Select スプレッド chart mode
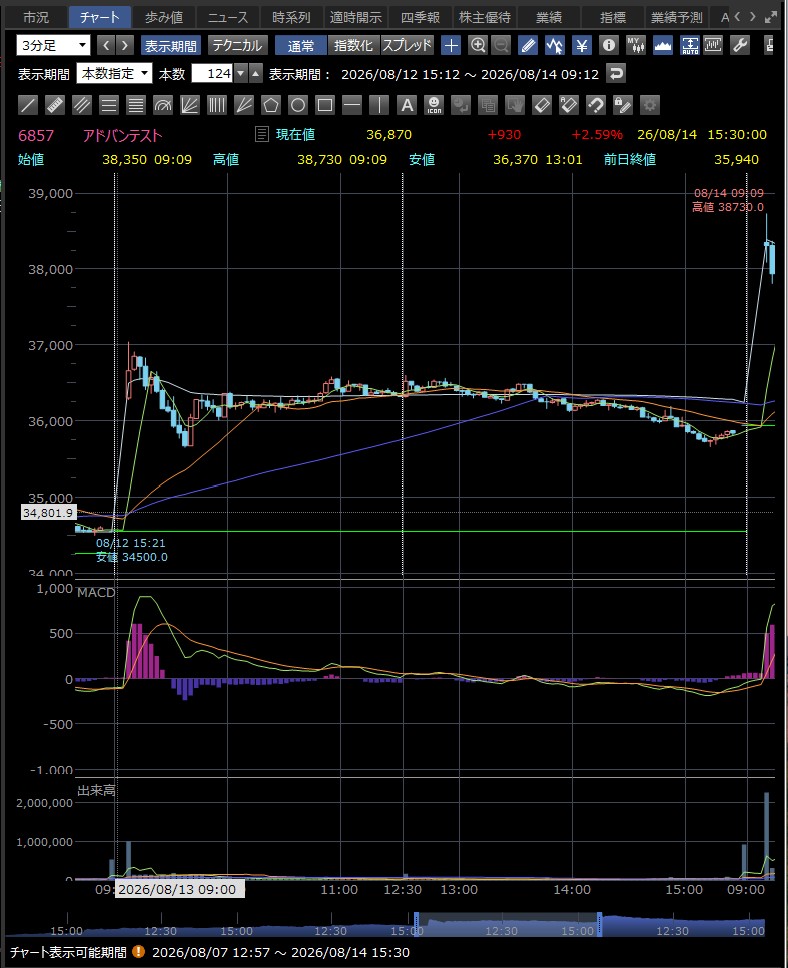 coord(407,45)
